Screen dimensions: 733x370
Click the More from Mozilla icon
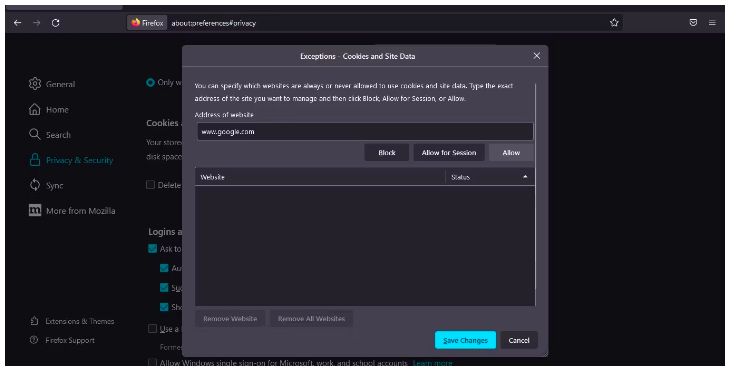coord(35,210)
